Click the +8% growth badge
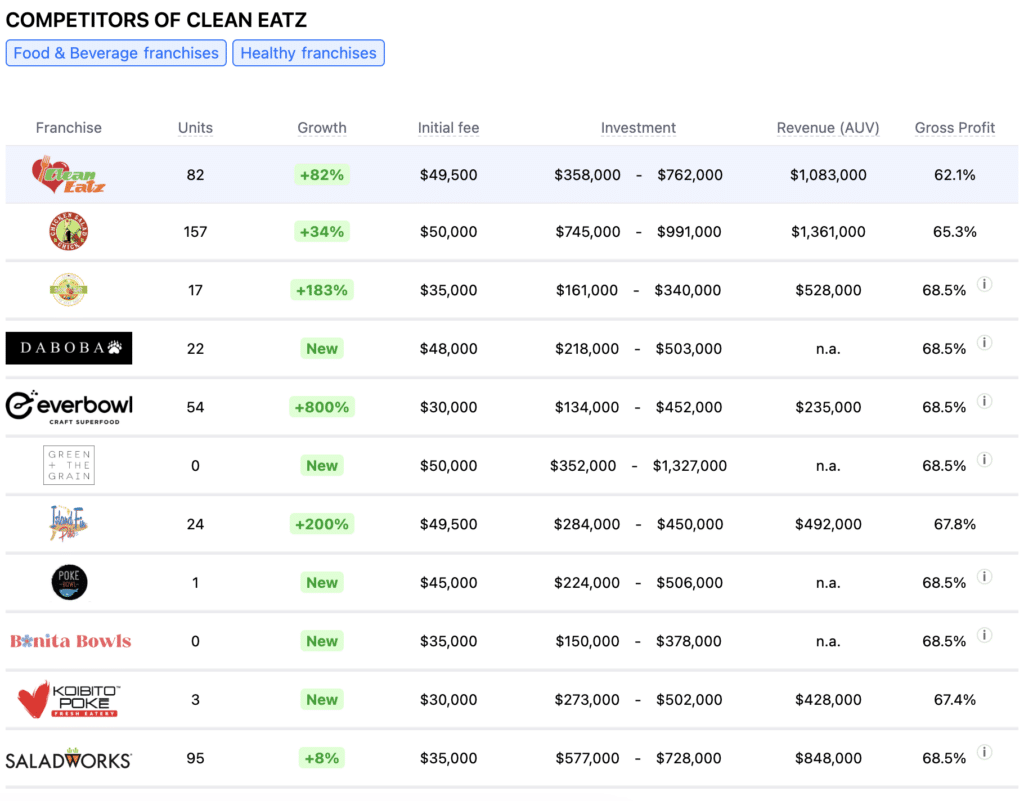Viewport: 1024px width, 801px height. point(322,759)
